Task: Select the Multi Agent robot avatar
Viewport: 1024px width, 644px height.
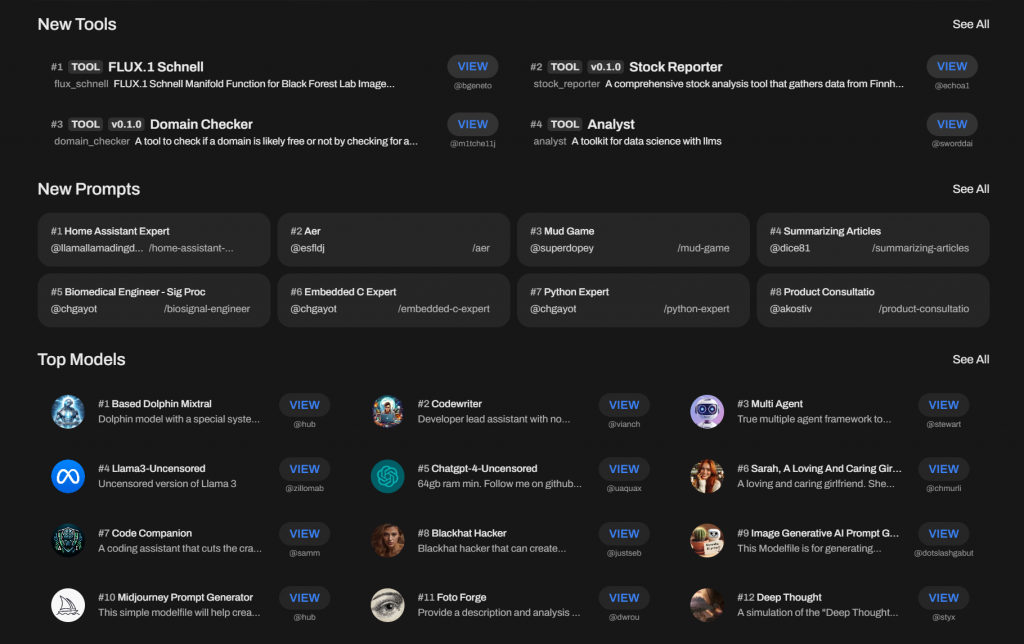Action: [x=707, y=411]
